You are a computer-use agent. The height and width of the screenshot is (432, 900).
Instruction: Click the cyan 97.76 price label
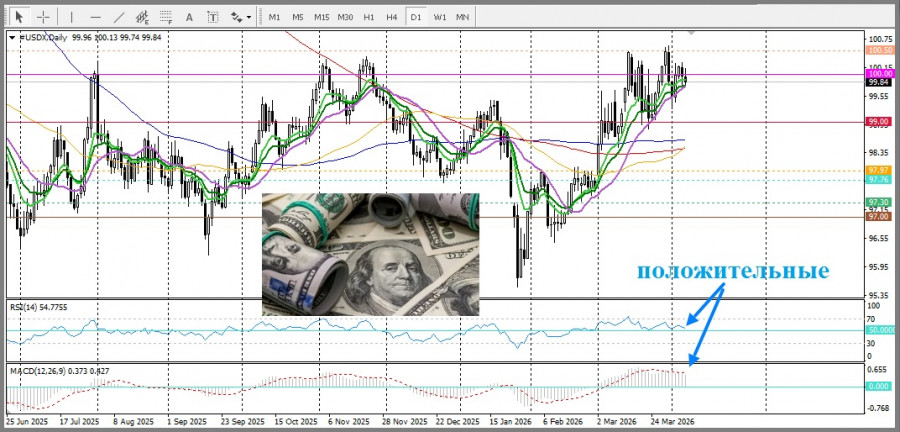point(880,180)
